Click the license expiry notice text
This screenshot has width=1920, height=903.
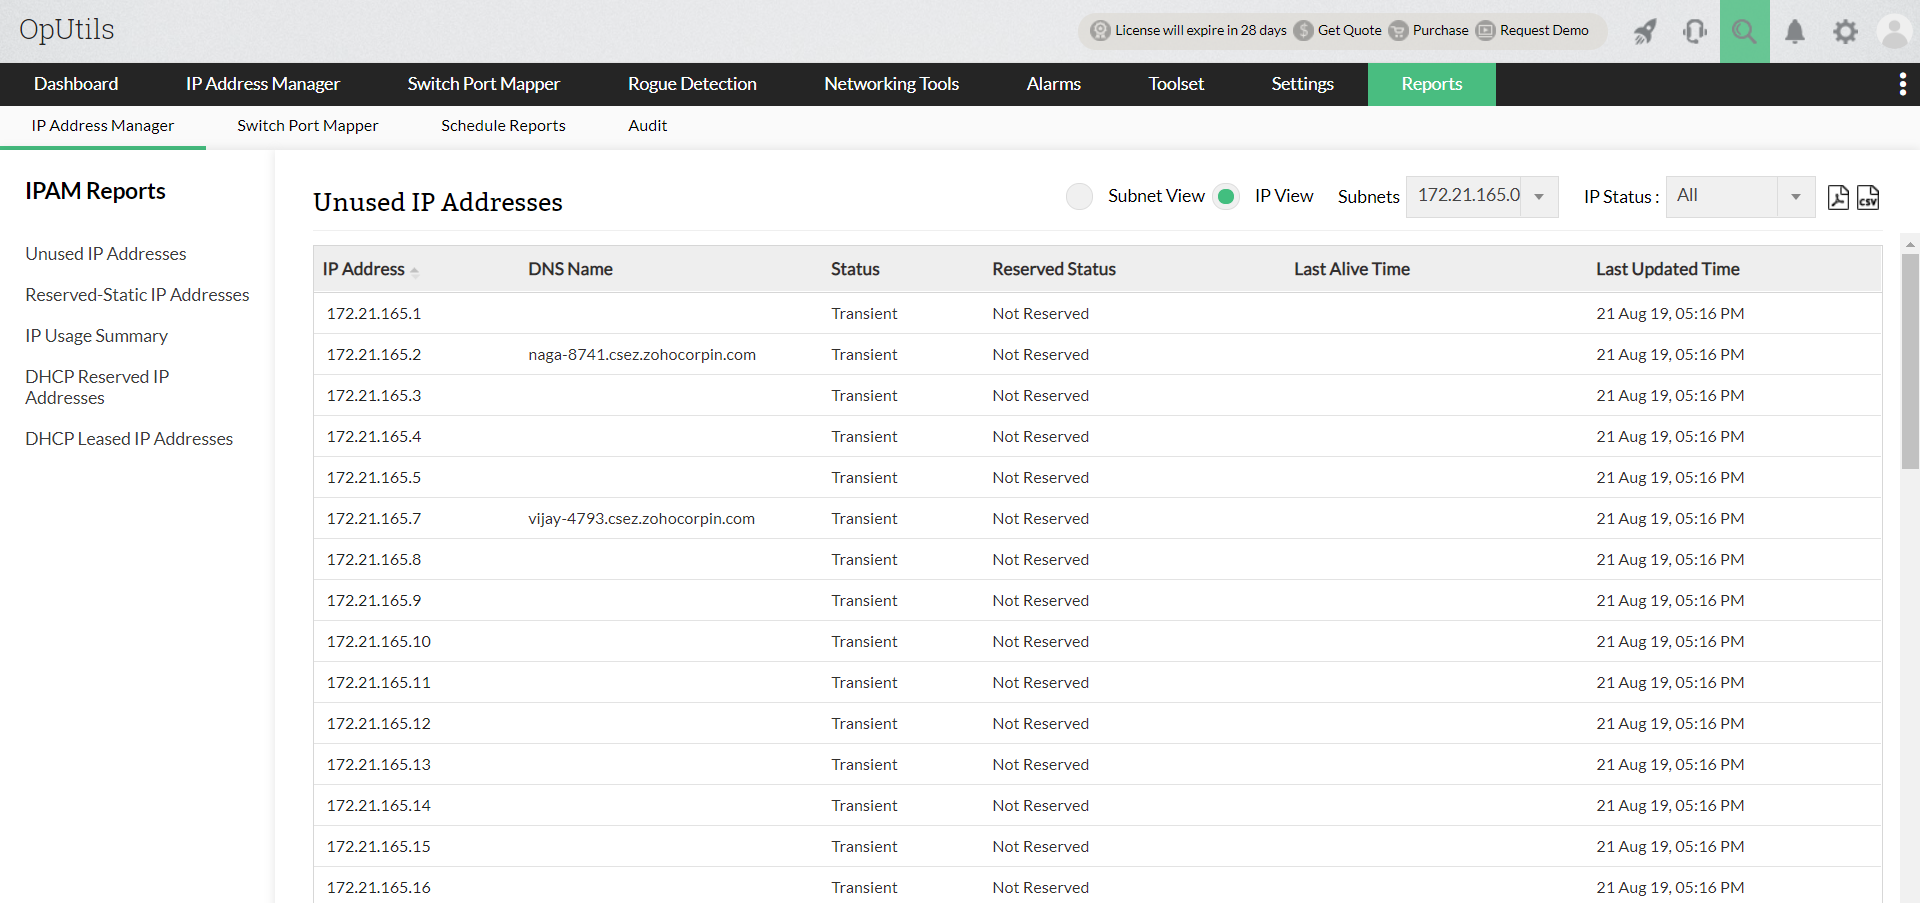click(1201, 31)
